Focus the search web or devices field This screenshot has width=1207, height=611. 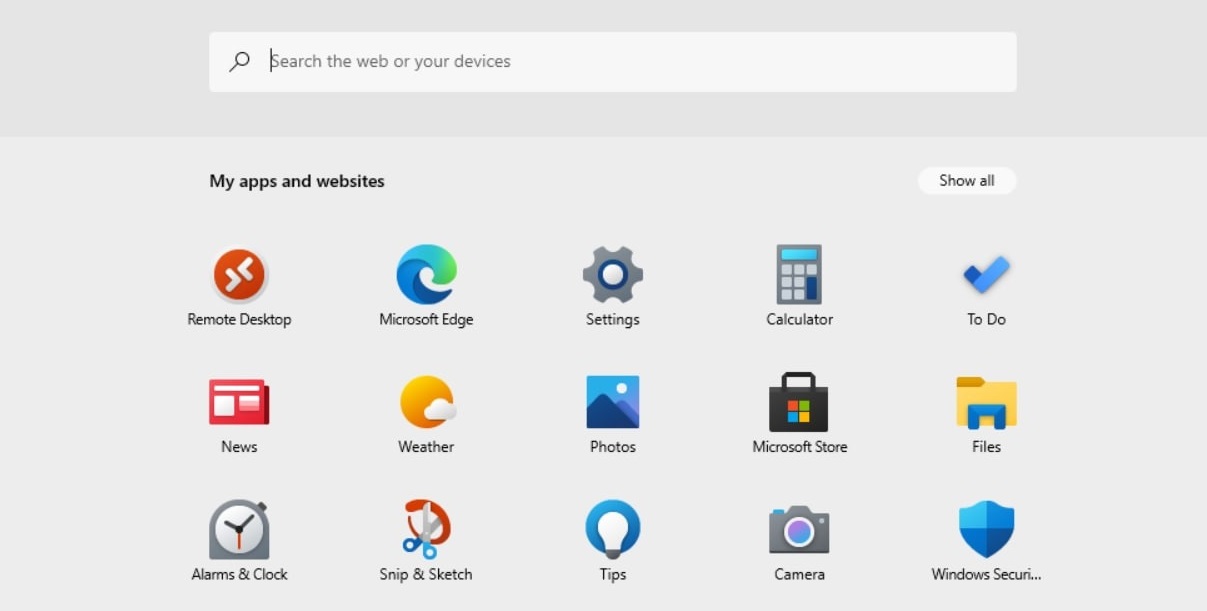[x=612, y=62]
